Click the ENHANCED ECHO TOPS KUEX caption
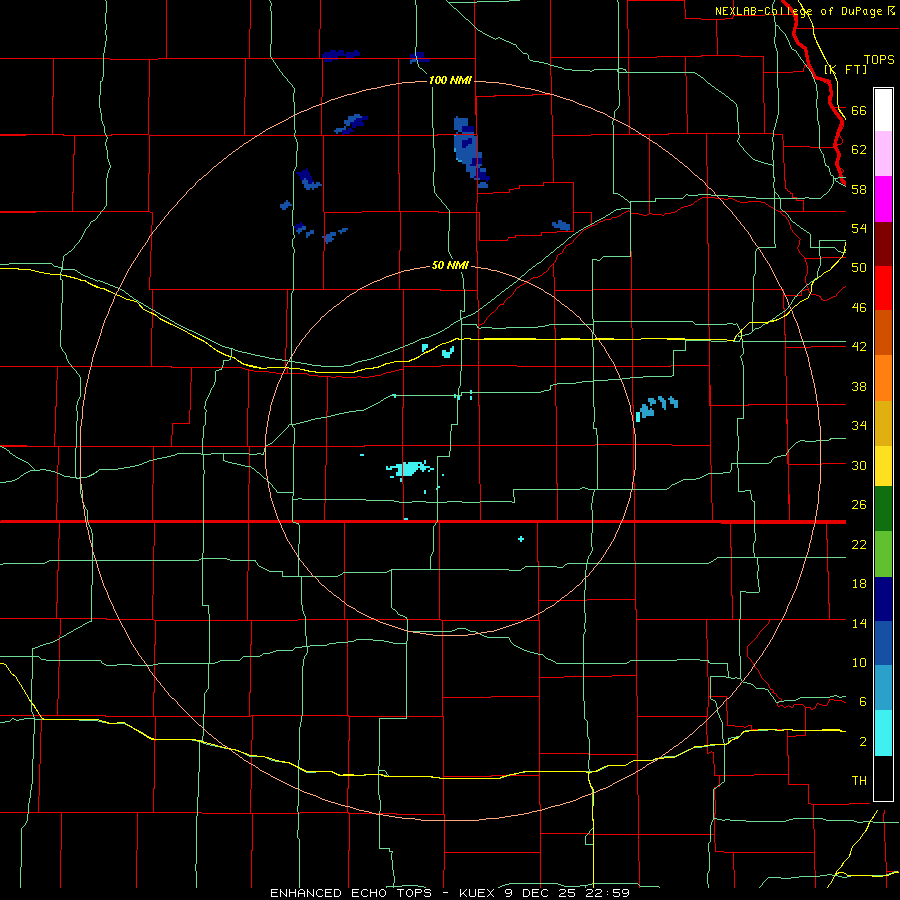This screenshot has width=900, height=900. [450, 893]
